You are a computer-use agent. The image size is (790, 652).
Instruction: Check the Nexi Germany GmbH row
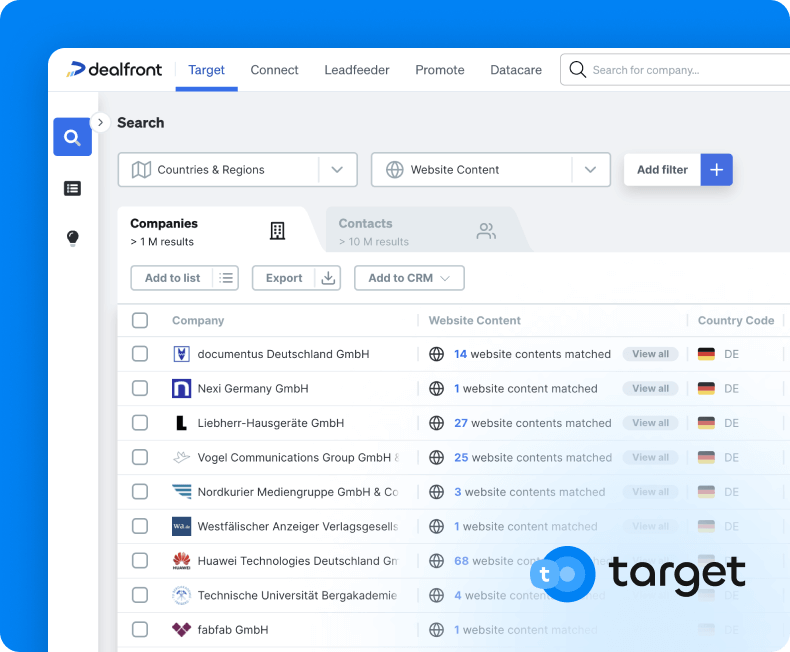(140, 388)
